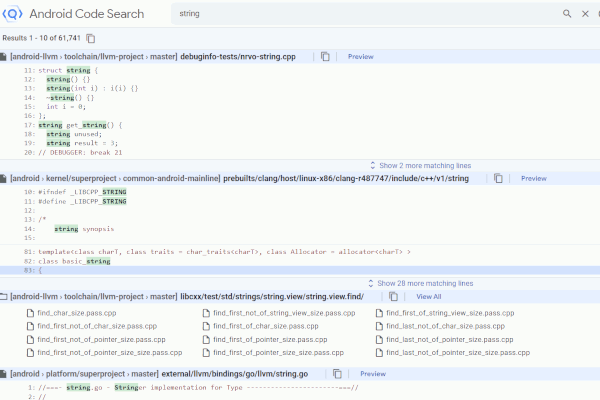600x400 pixels.
Task: Focus the search field containing 'string'
Action: [364, 14]
